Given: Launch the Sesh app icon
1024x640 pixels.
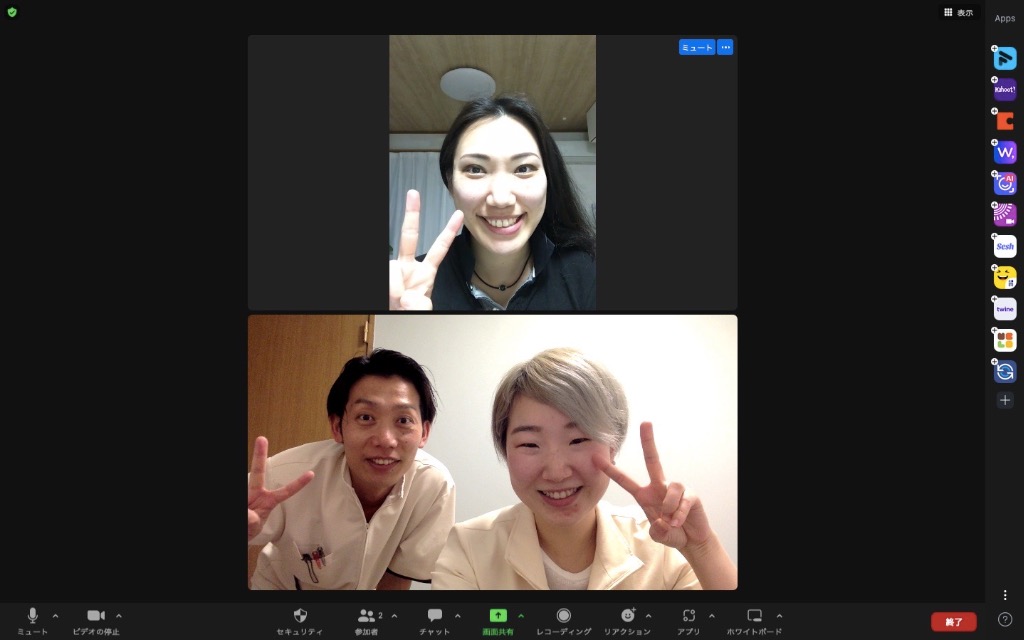Looking at the screenshot, I should [1005, 246].
